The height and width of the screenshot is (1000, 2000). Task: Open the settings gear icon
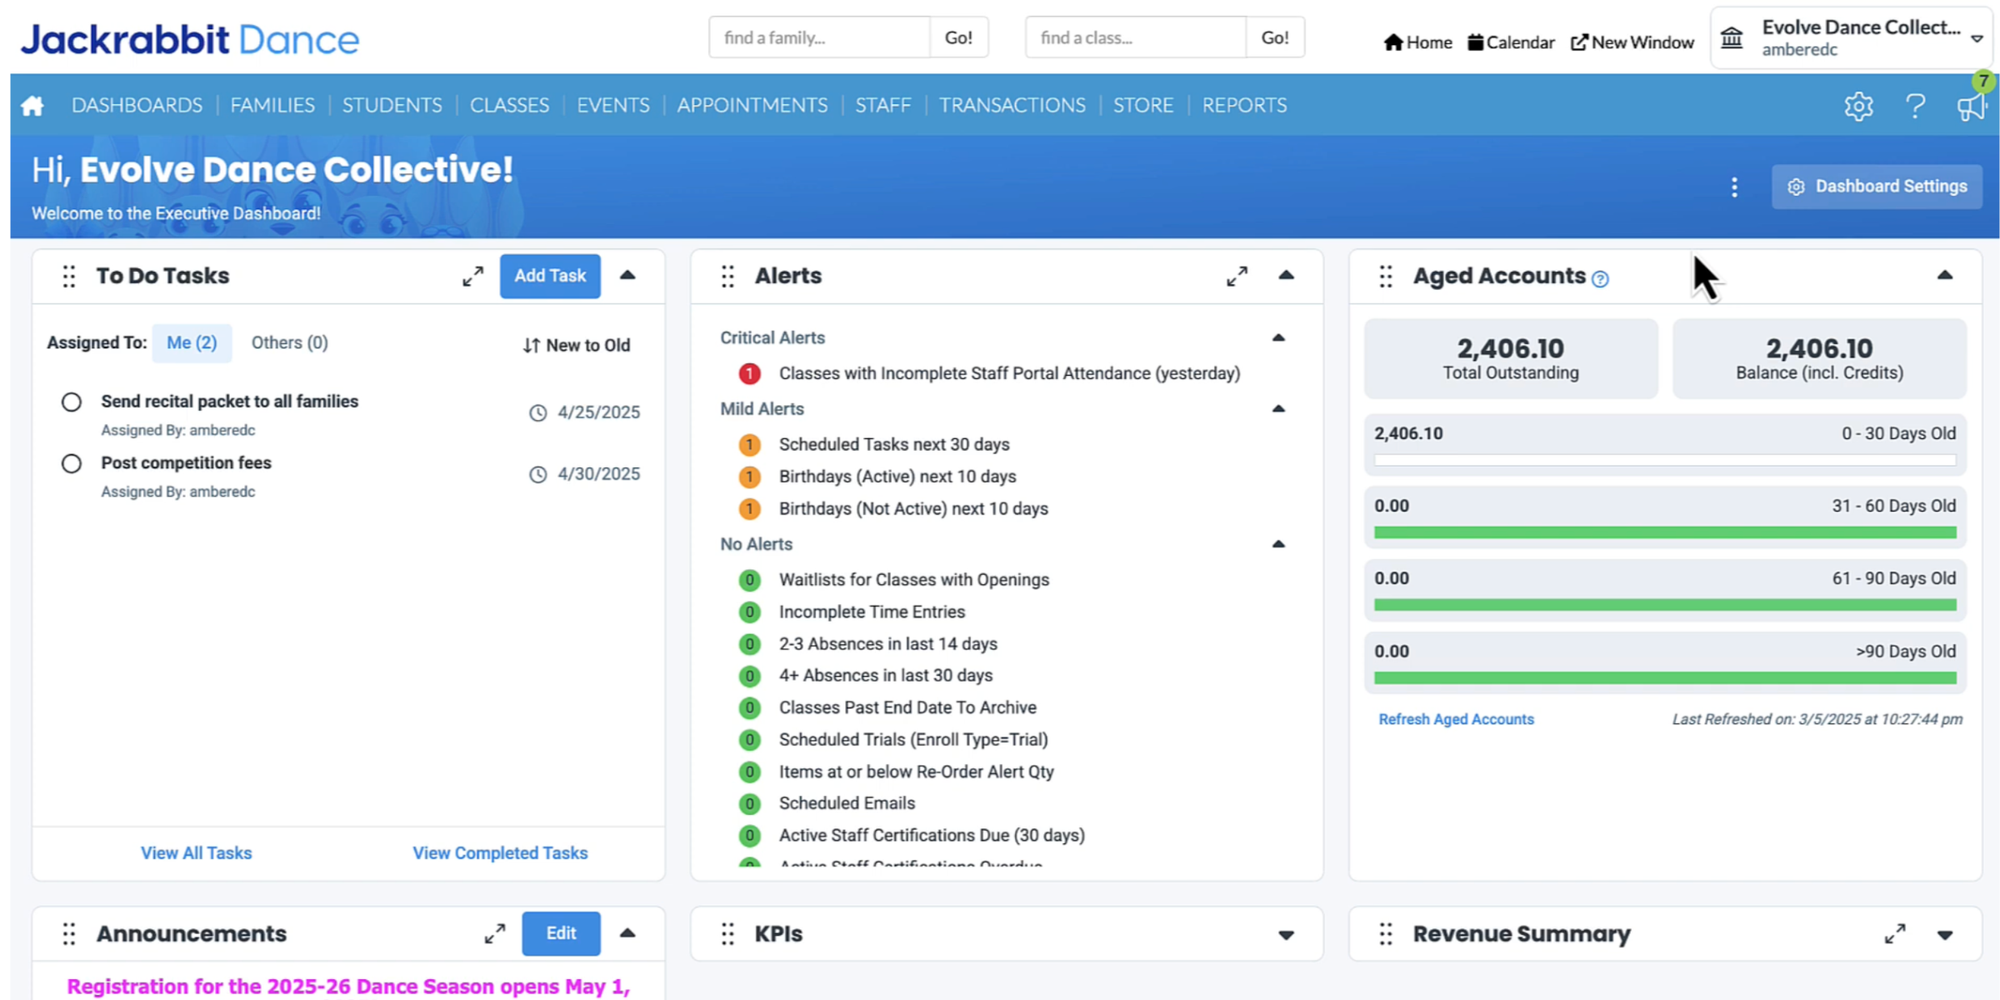[1858, 105]
